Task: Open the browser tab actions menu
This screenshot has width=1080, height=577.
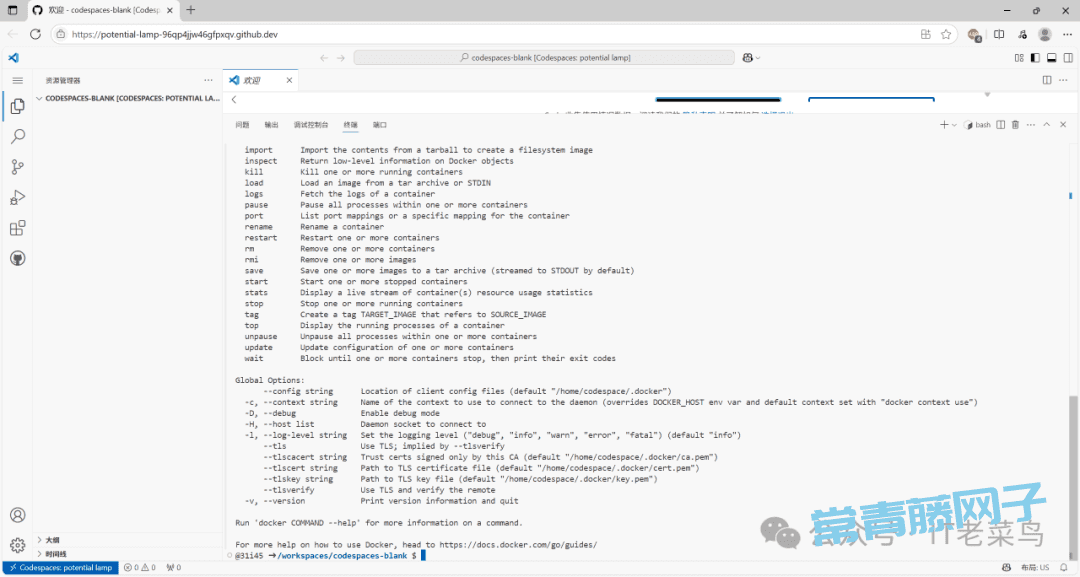Action: pos(12,10)
